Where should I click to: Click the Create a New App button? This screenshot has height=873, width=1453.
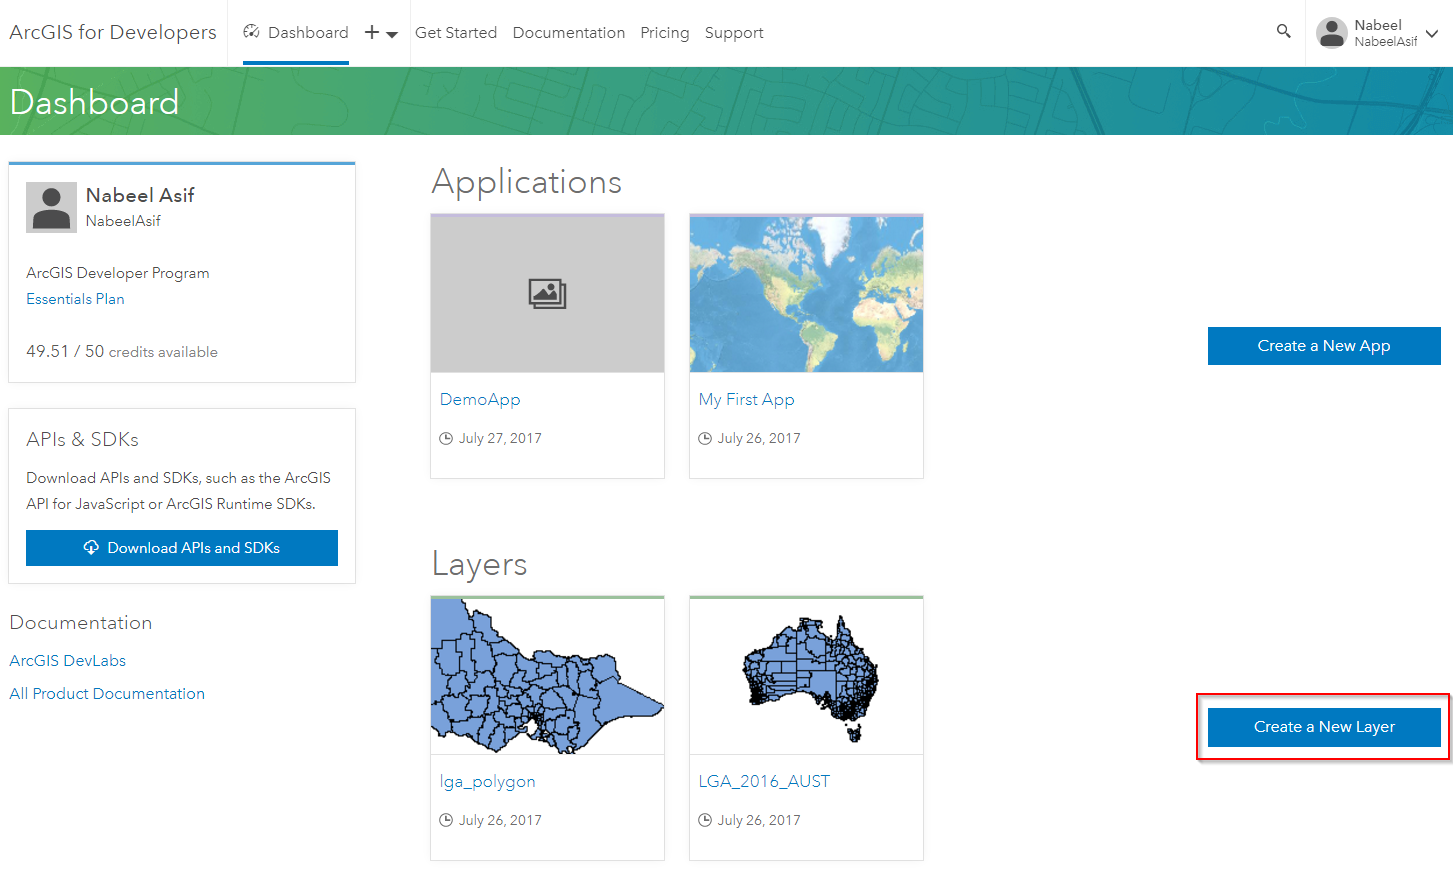(1324, 346)
